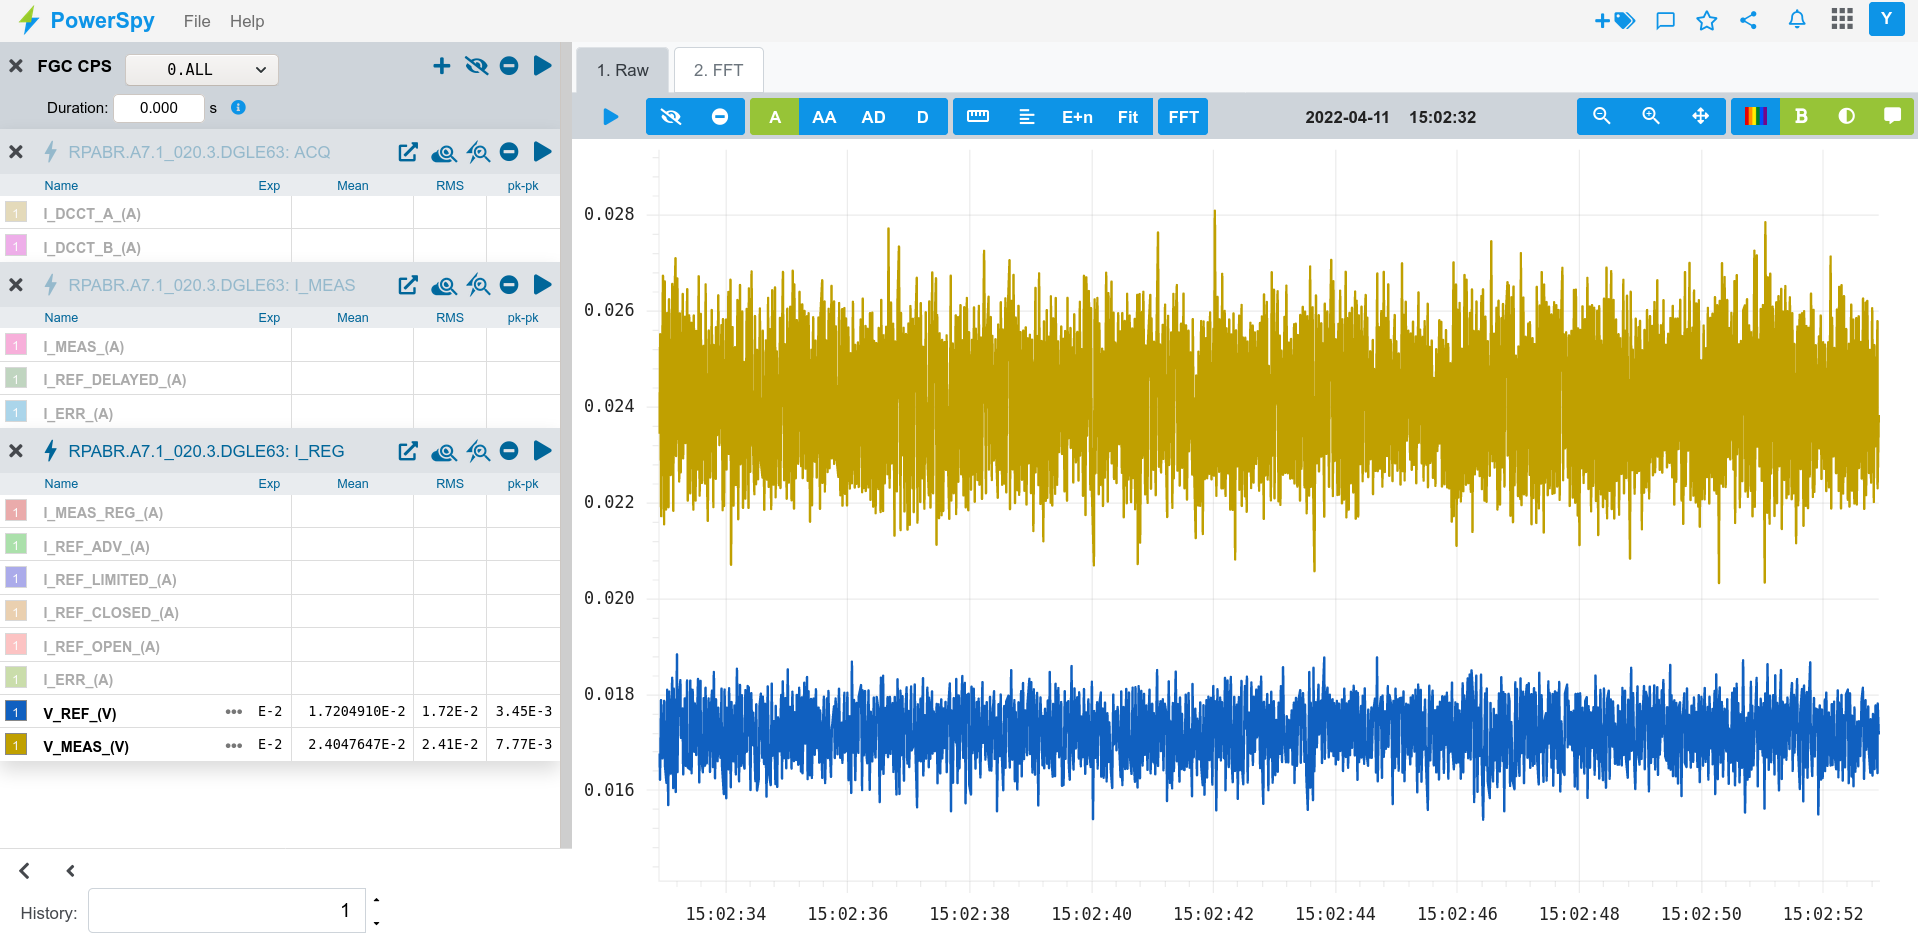Click the Duration input field
Image resolution: width=1918 pixels, height=937 pixels.
[x=159, y=108]
